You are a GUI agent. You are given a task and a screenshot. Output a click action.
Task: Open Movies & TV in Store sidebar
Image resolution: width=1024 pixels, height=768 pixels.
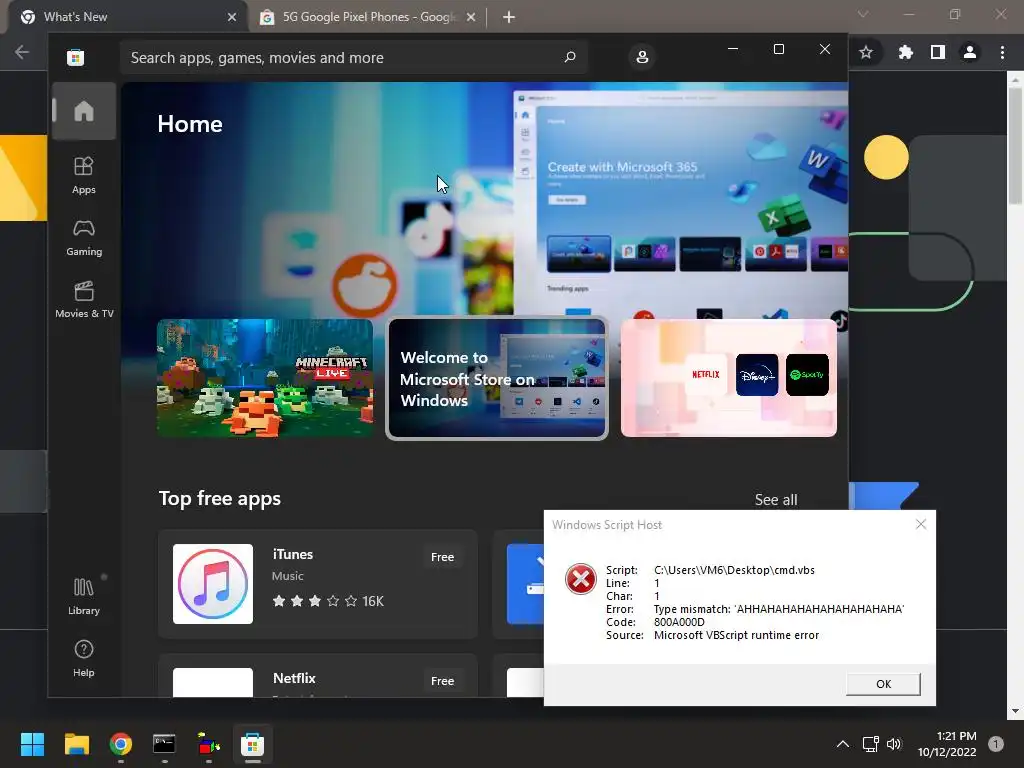tap(84, 300)
